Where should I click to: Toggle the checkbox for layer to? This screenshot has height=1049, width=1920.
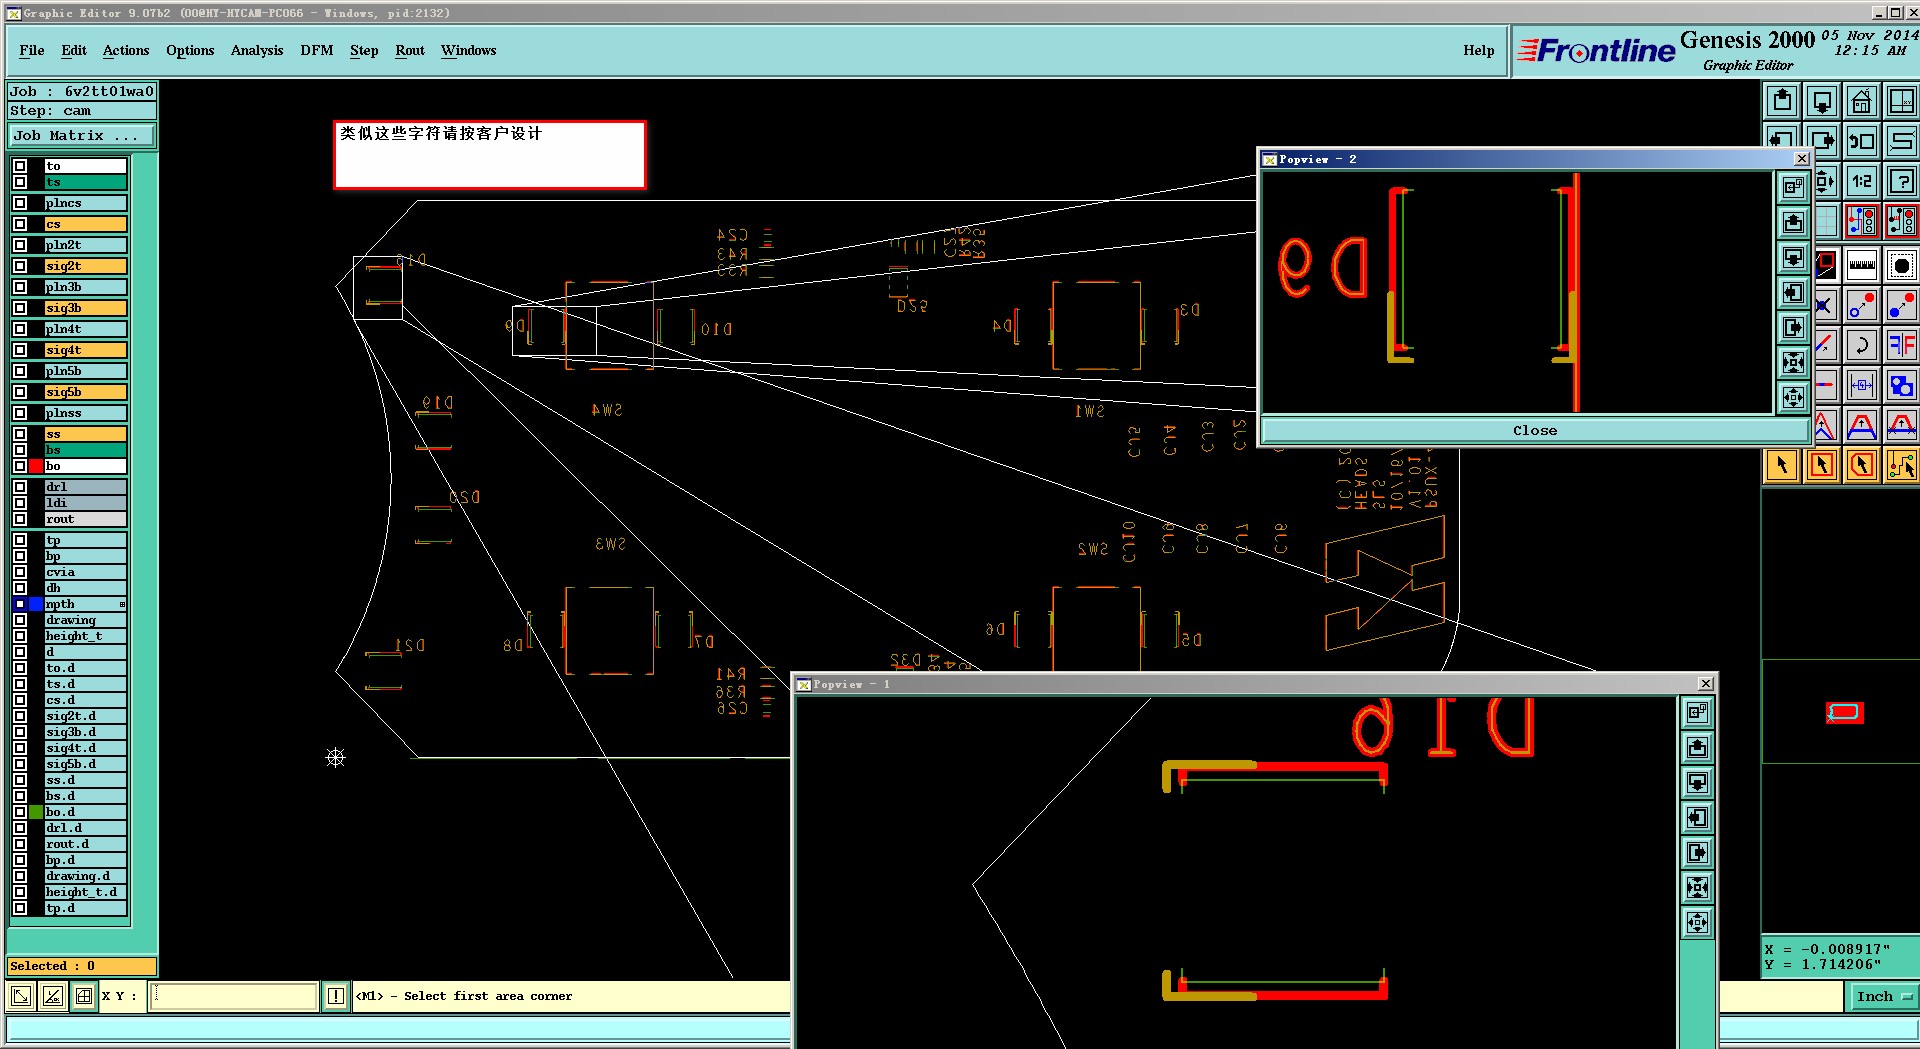tap(20, 166)
